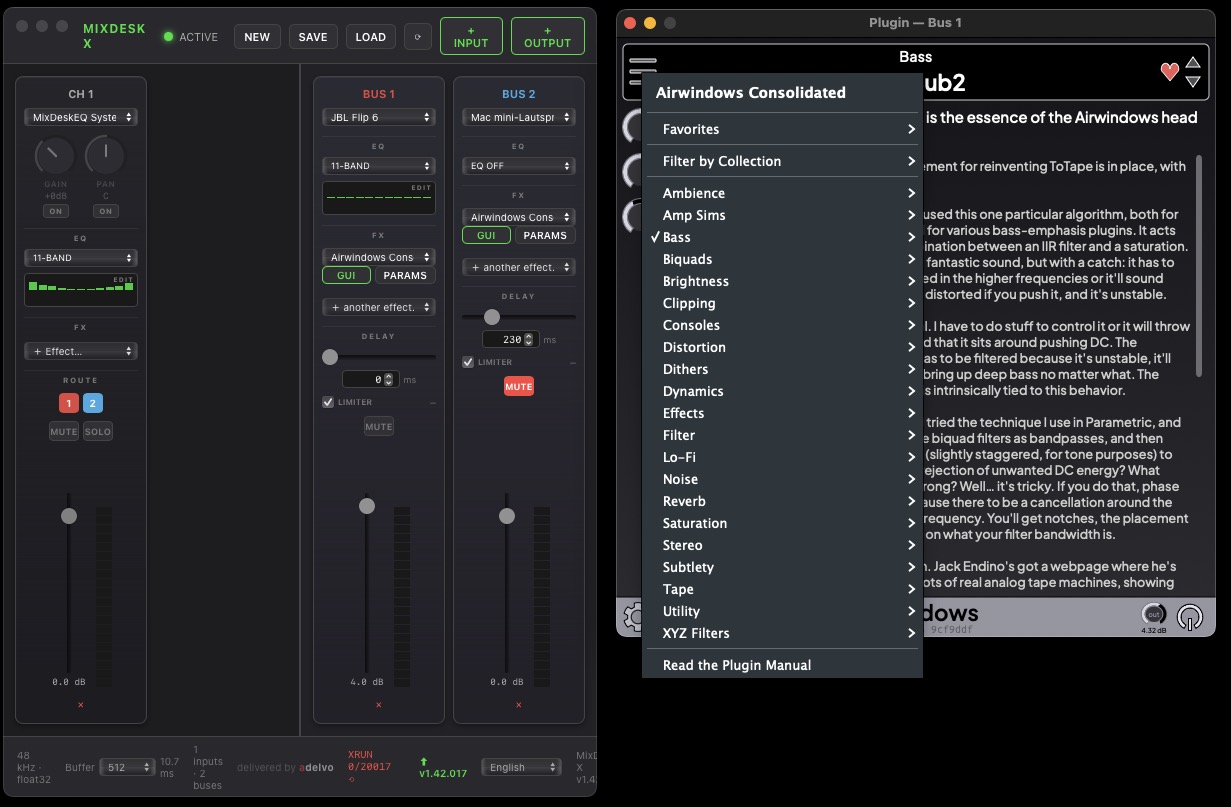Click the NEW button in MixDesk X
The width and height of the screenshot is (1231, 807).
pos(257,37)
